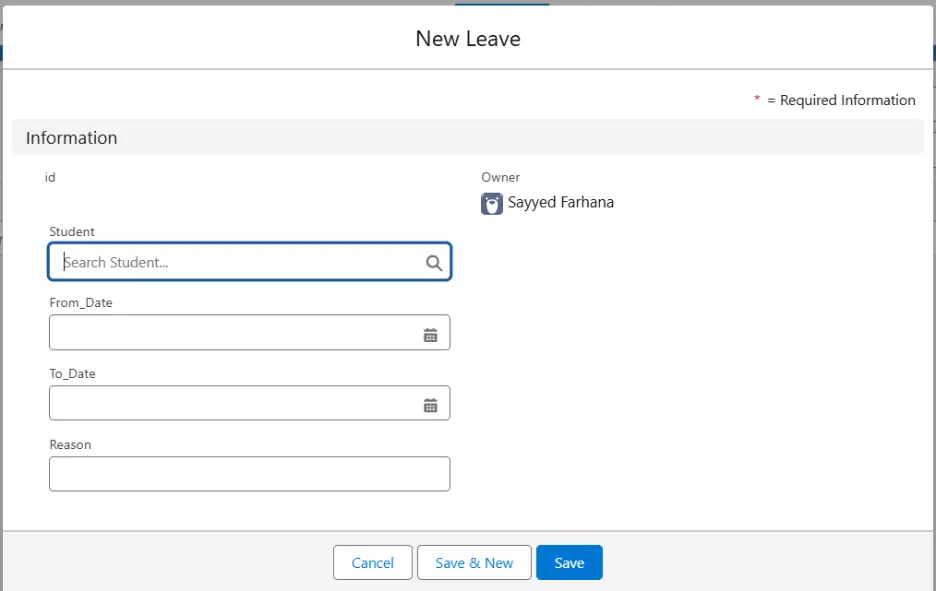The width and height of the screenshot is (936, 591).
Task: Click the Required Information note
Action: [835, 100]
